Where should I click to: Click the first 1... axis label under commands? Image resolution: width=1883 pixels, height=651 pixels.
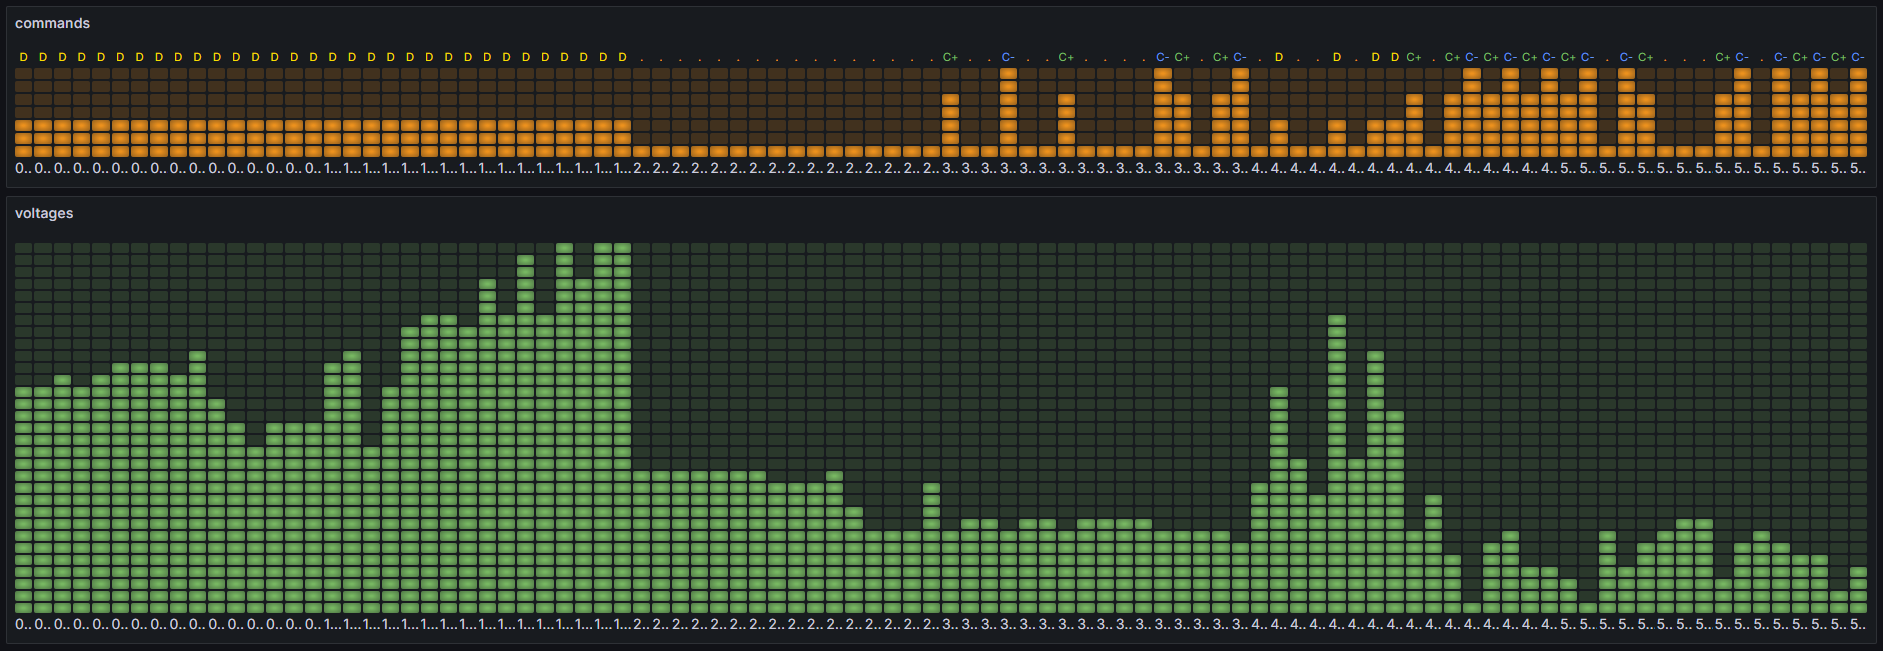click(x=333, y=169)
